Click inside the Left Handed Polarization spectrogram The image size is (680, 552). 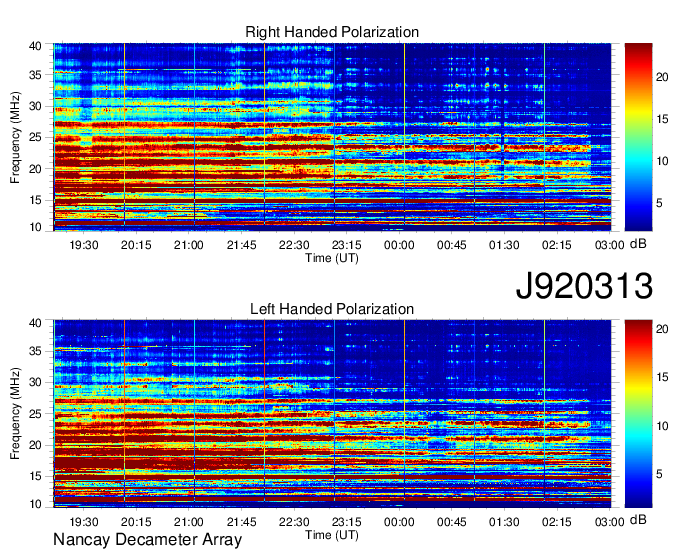point(332,414)
